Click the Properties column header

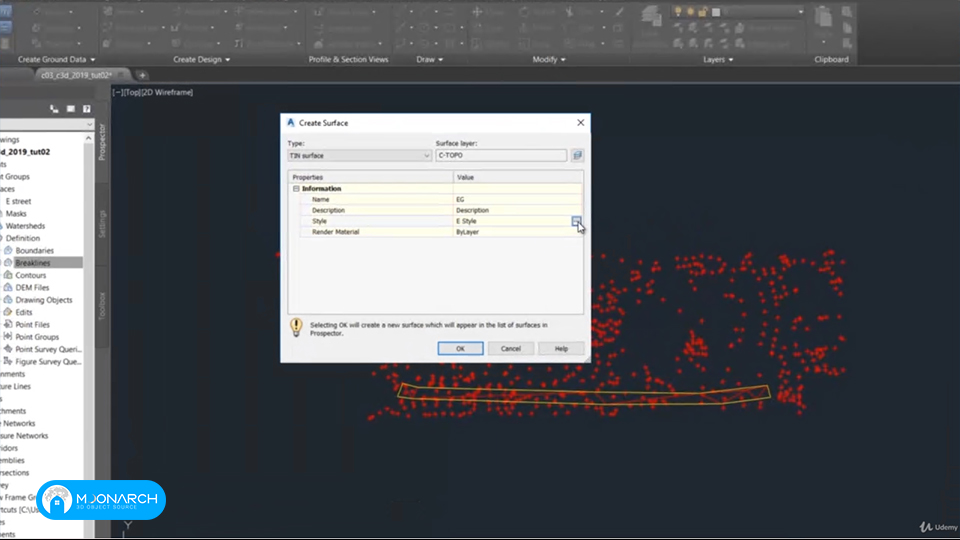[x=370, y=177]
